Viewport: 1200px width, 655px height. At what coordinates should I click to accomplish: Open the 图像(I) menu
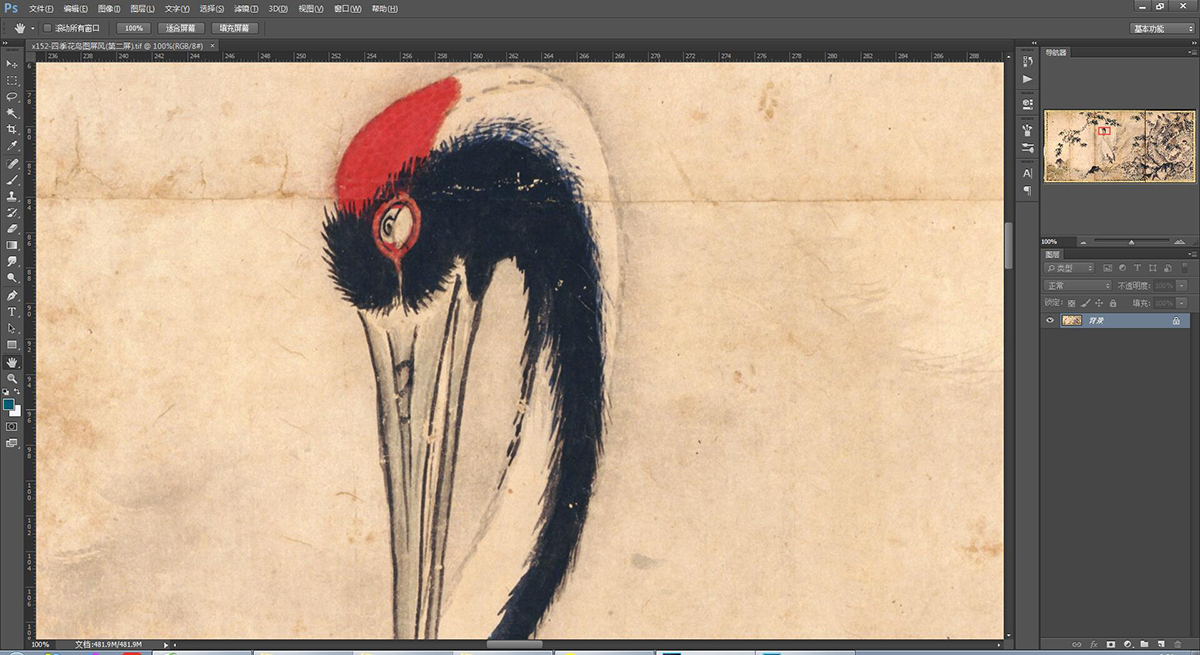pyautogui.click(x=109, y=8)
